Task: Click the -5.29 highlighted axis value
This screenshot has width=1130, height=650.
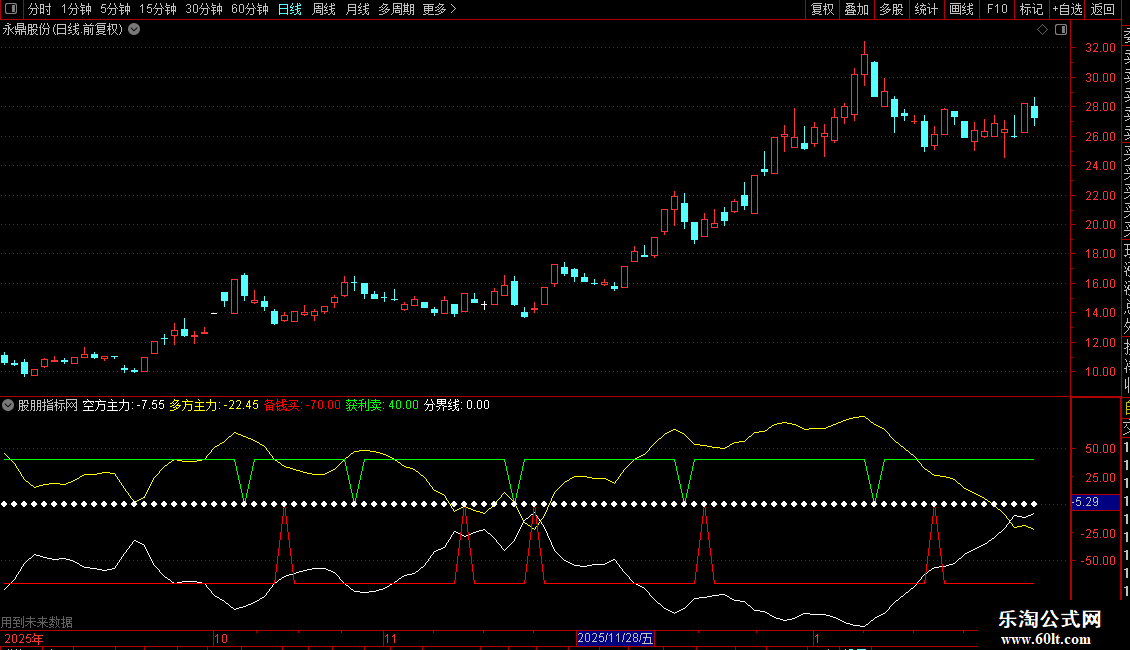Action: click(x=1095, y=502)
